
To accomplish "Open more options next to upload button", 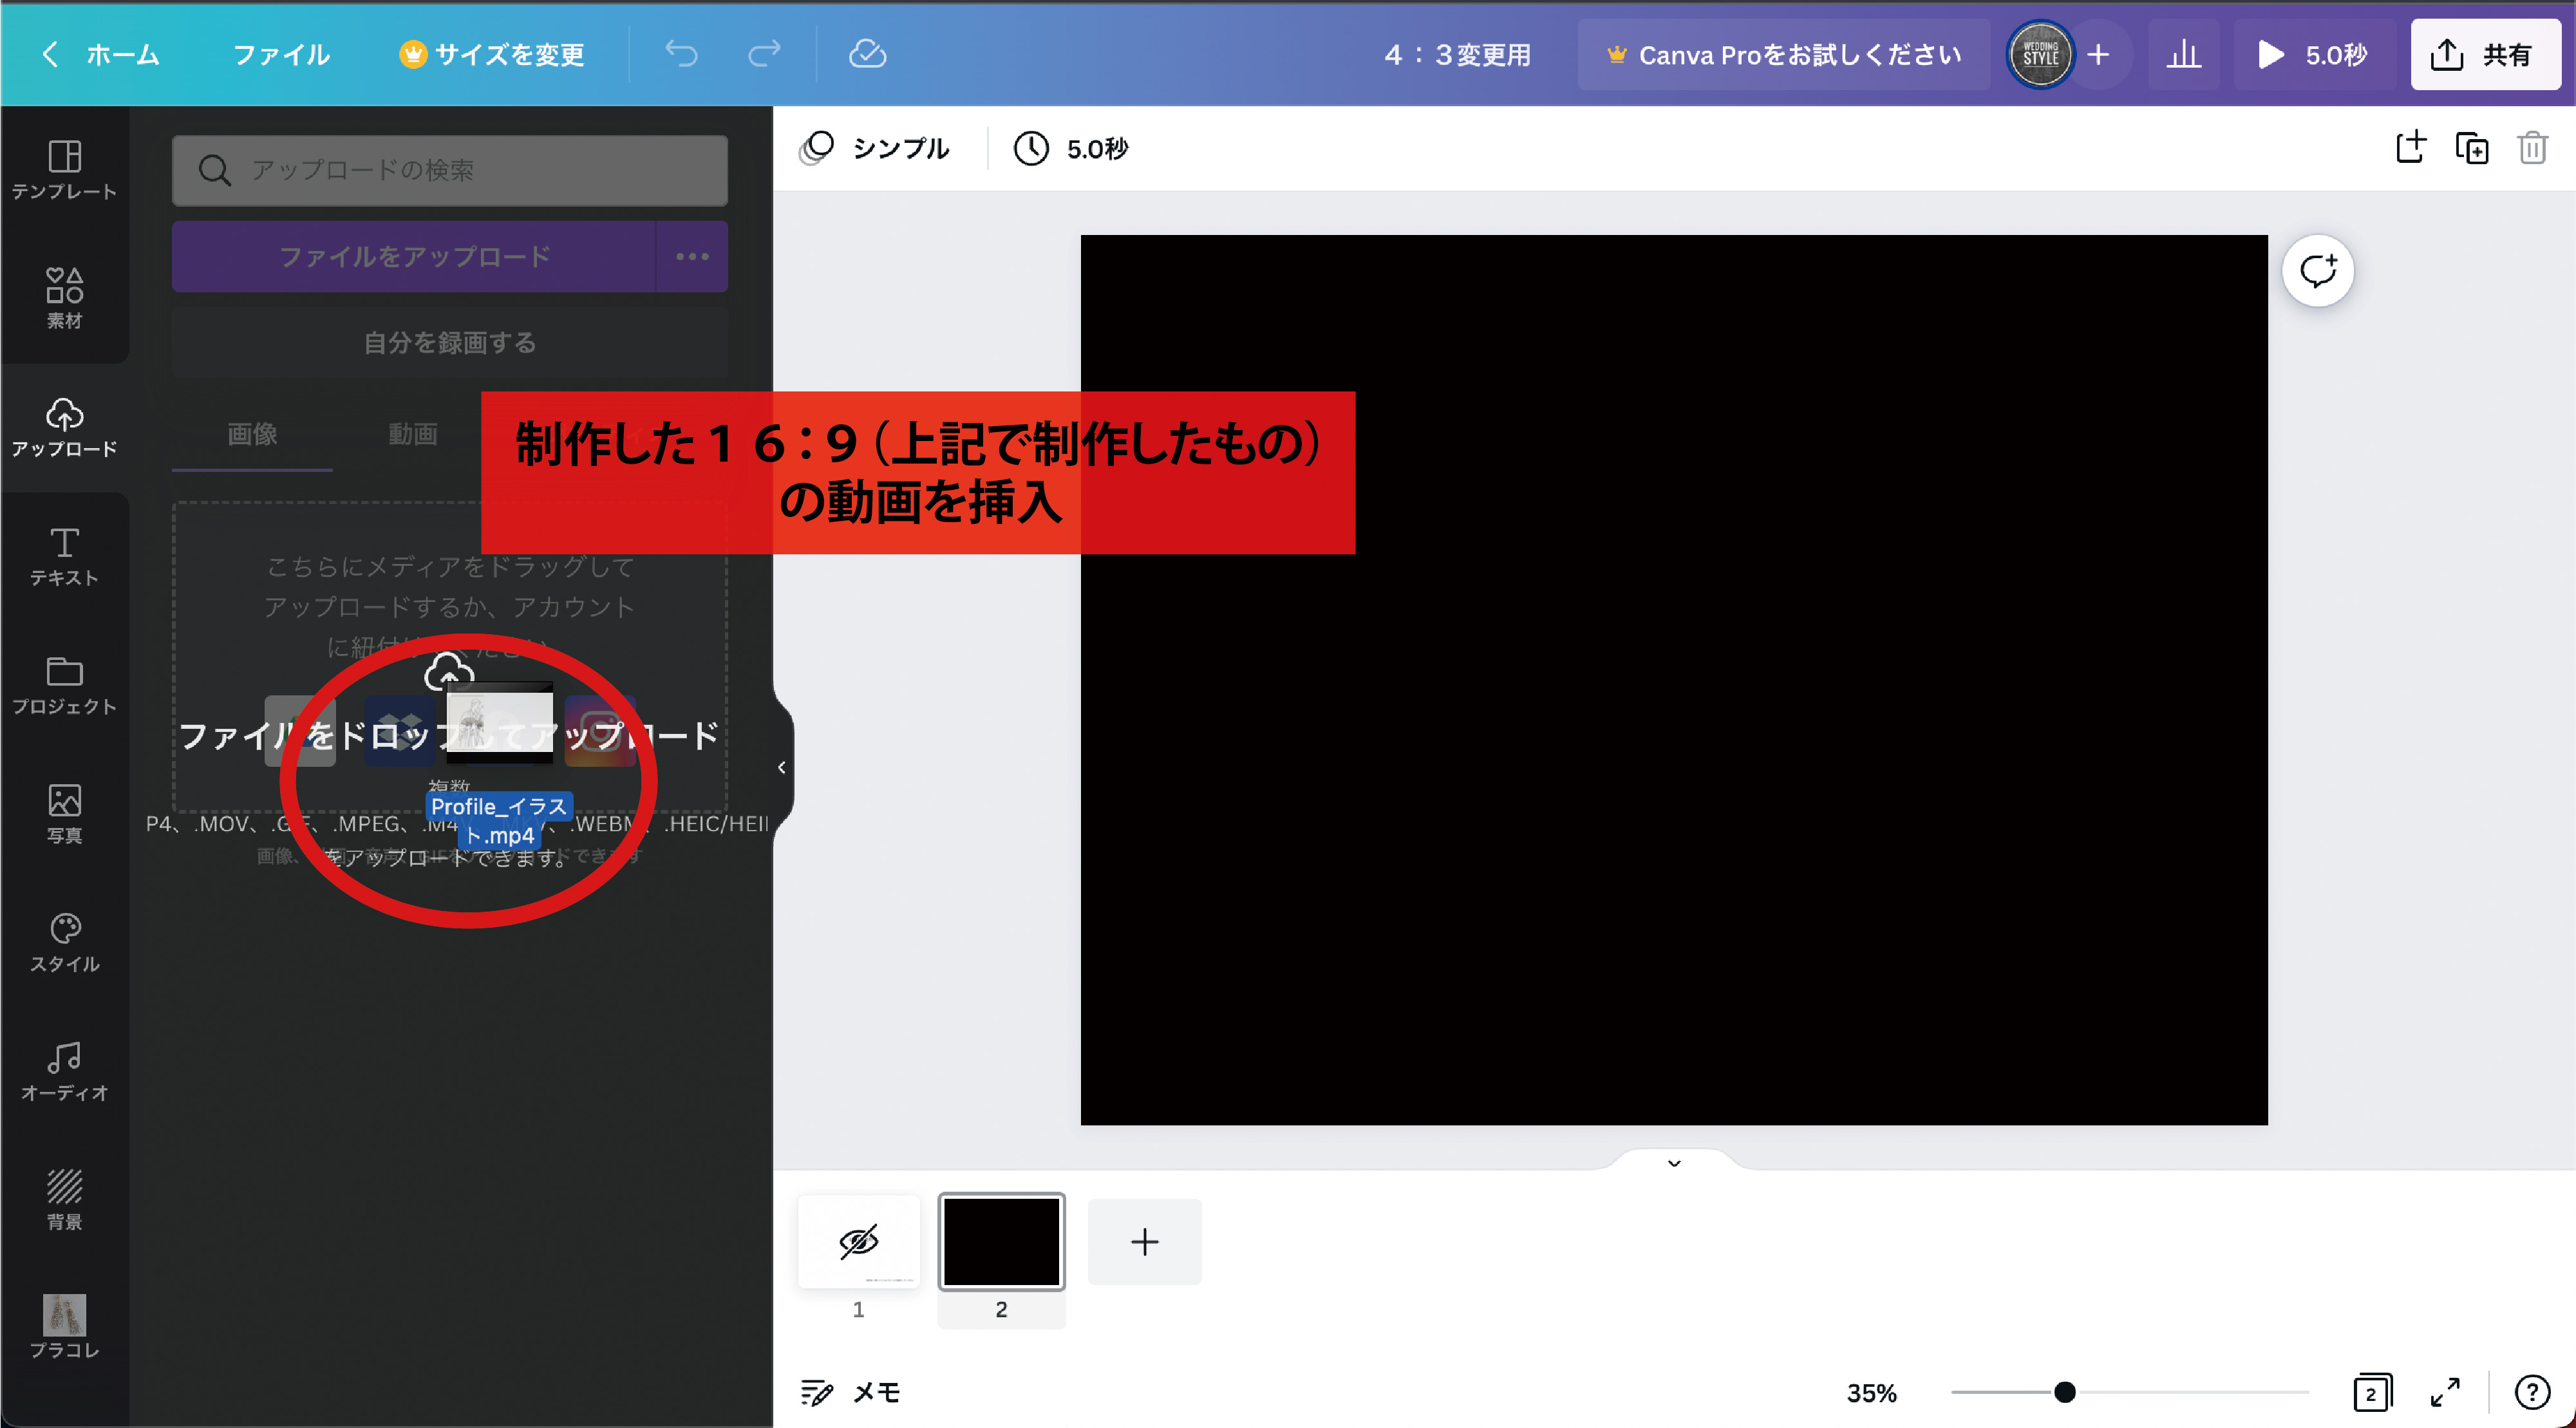I will point(692,257).
